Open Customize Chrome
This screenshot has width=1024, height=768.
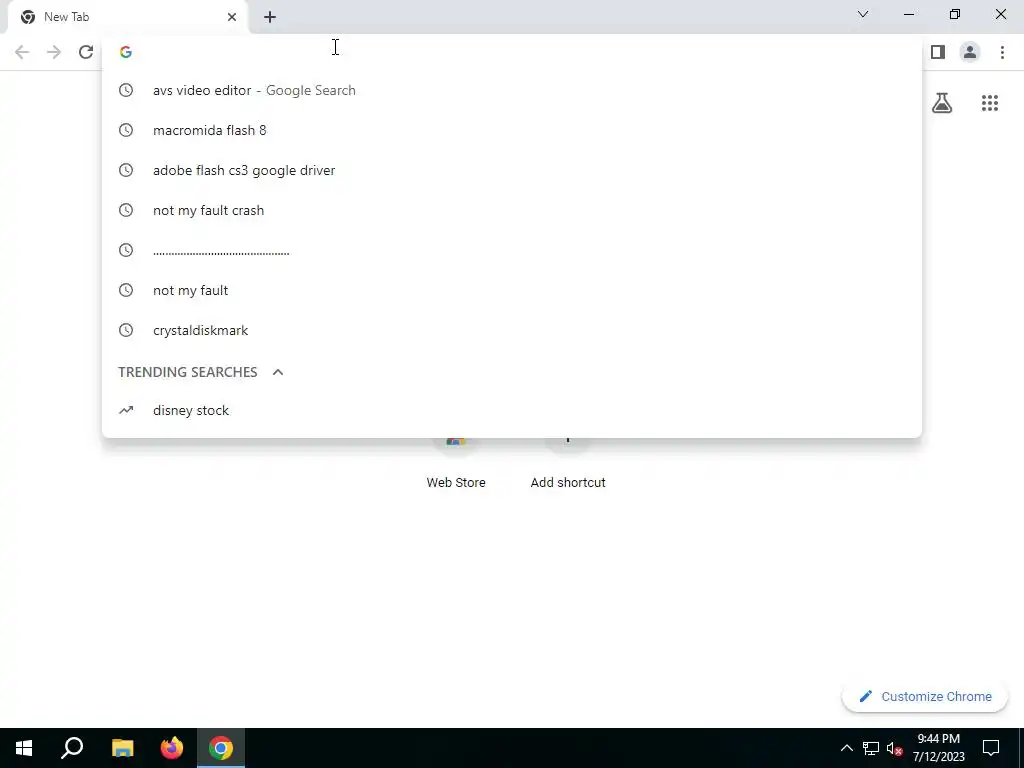pos(925,696)
